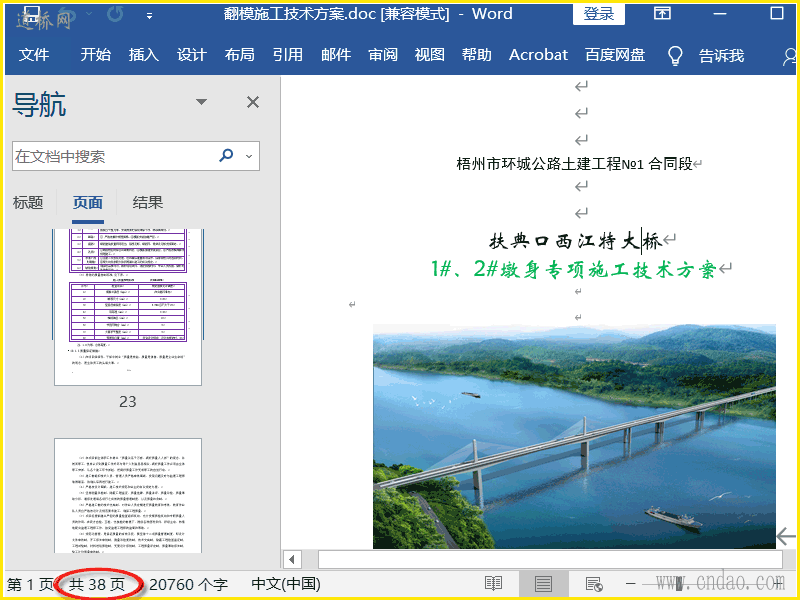Click the 中文(中国) language indicator

click(286, 584)
